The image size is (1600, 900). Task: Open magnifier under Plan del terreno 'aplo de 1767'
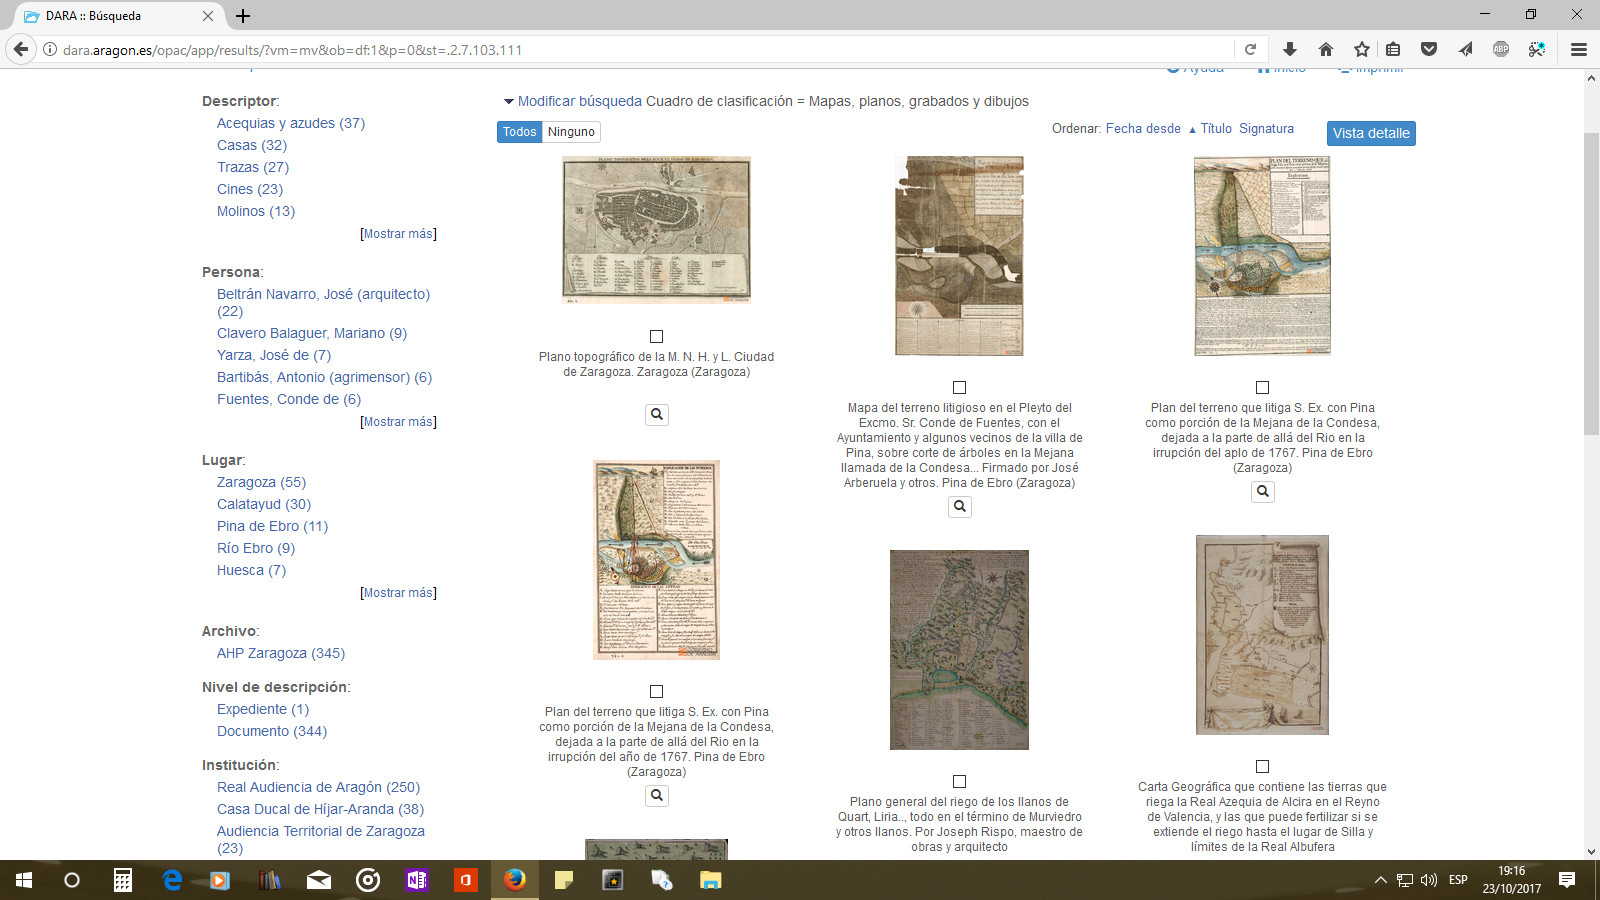pyautogui.click(x=1263, y=491)
